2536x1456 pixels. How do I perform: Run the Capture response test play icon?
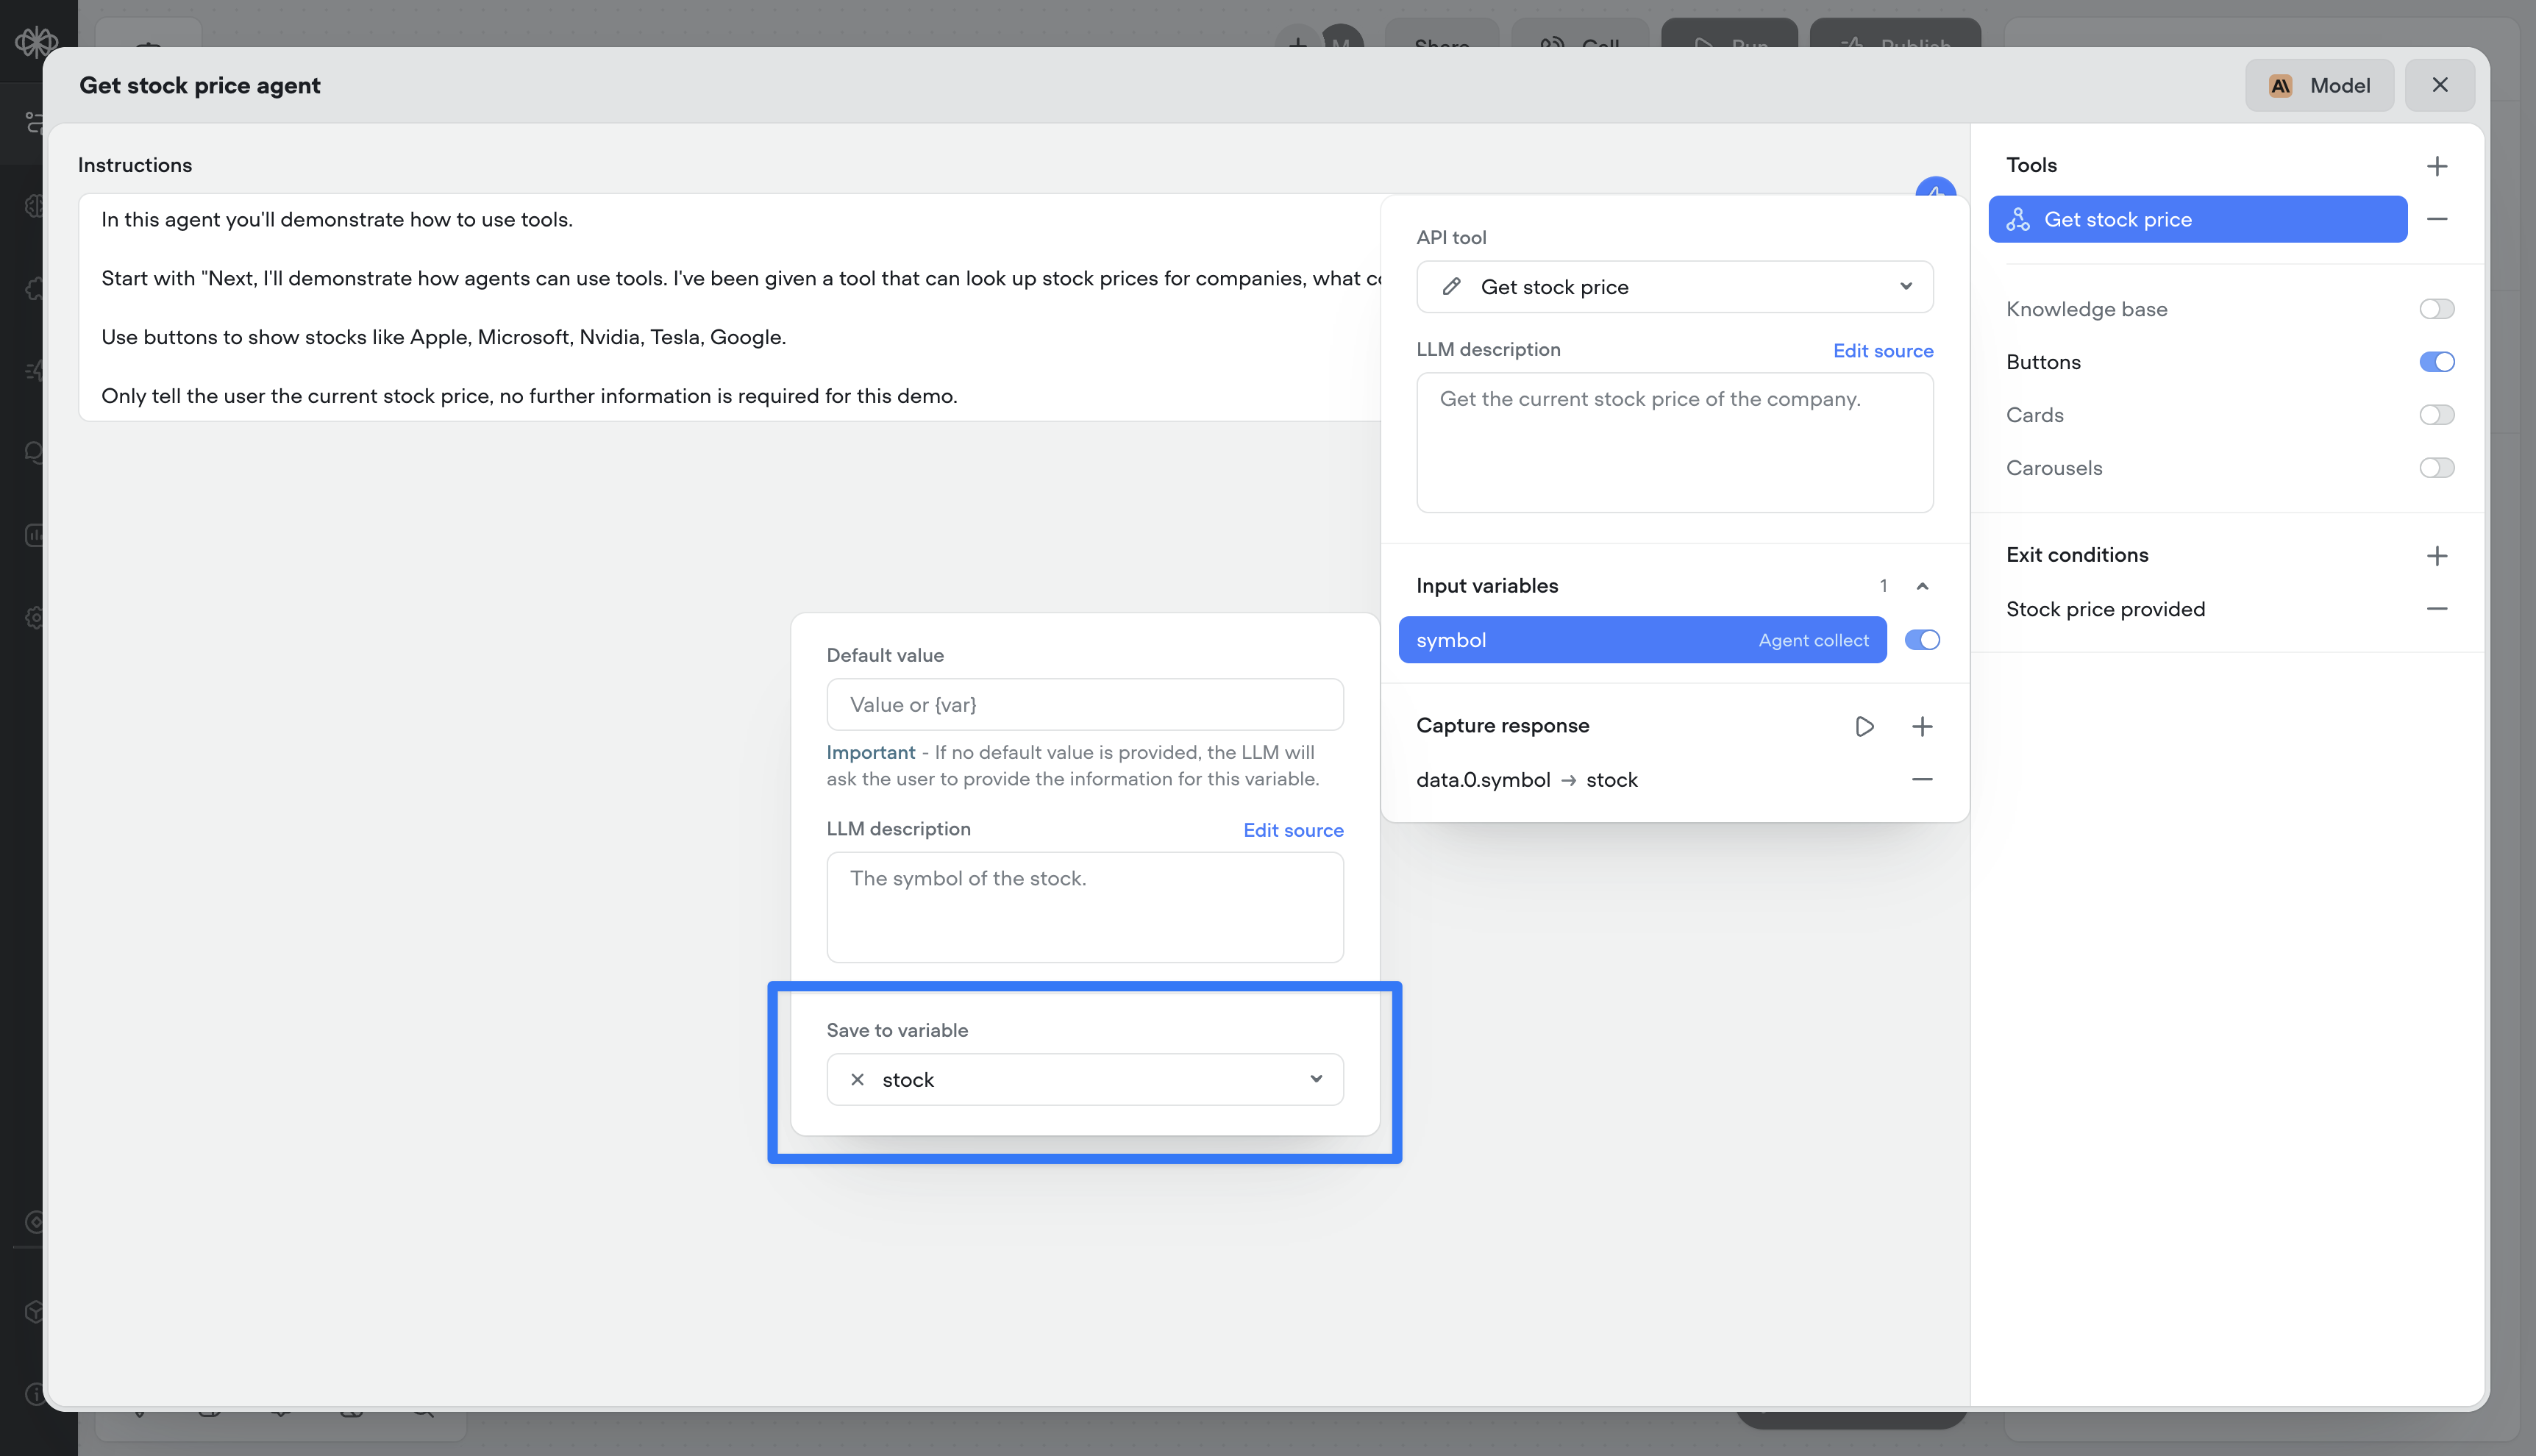(x=1863, y=726)
